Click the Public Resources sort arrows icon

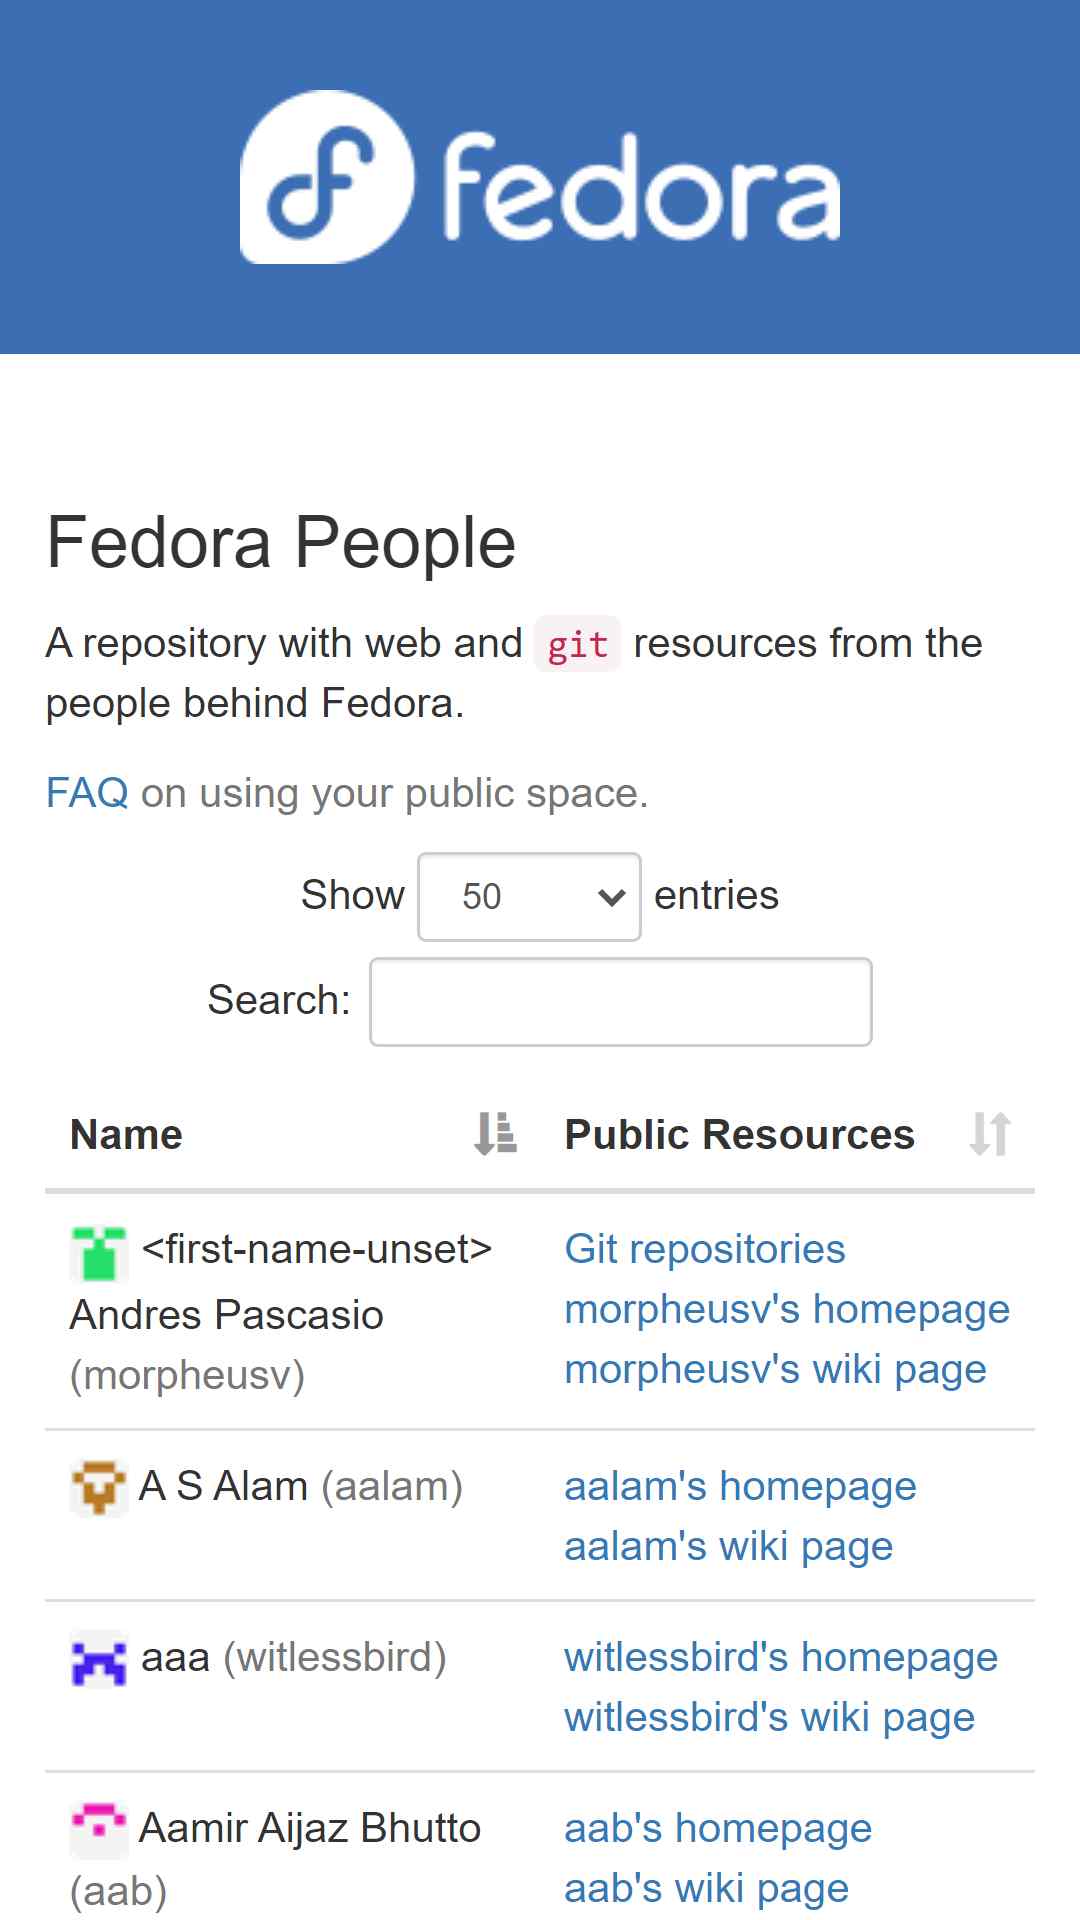click(990, 1134)
